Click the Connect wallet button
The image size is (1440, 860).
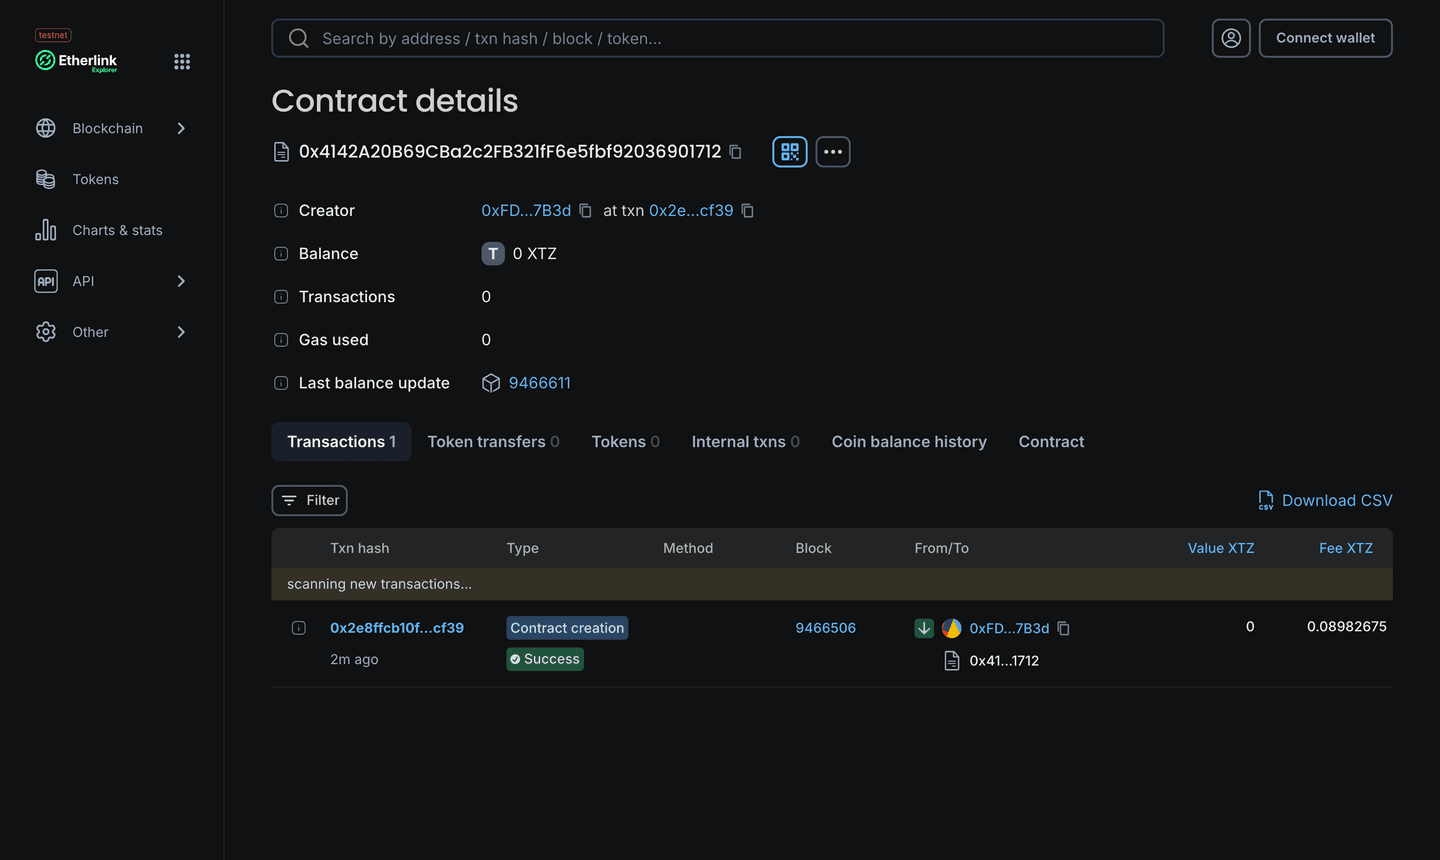tap(1325, 38)
